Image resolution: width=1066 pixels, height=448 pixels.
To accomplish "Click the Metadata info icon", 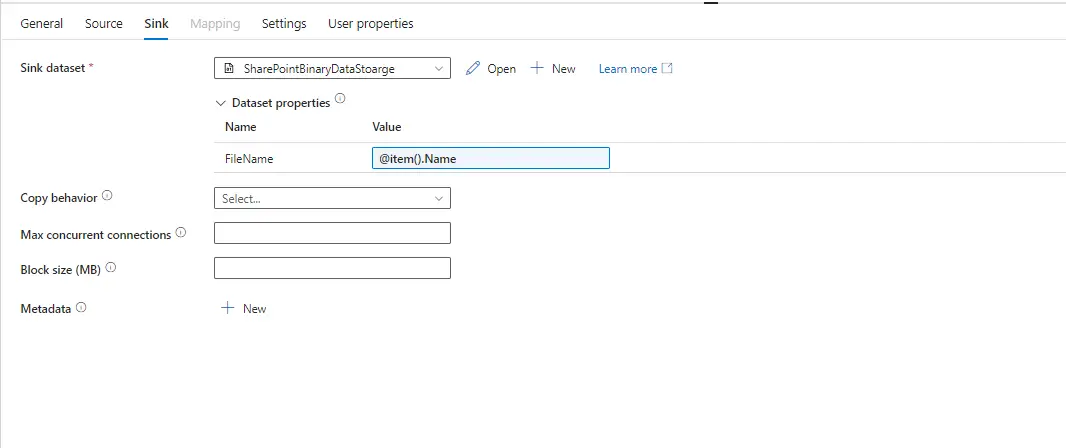I will tap(81, 308).
